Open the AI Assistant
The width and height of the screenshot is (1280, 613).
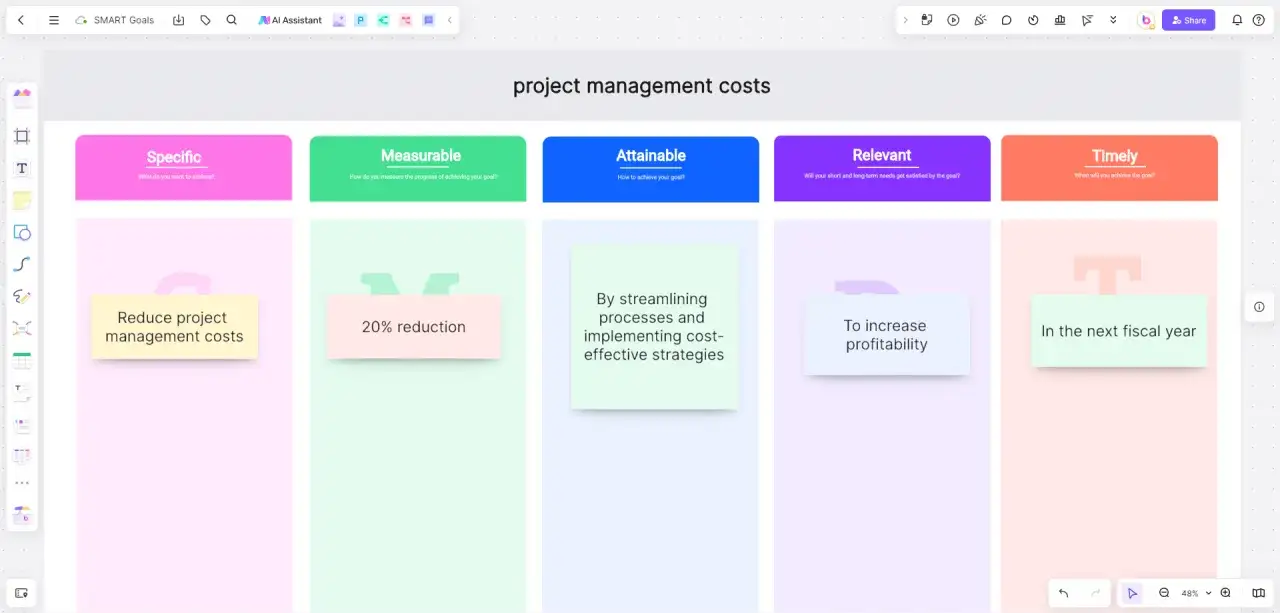(290, 20)
